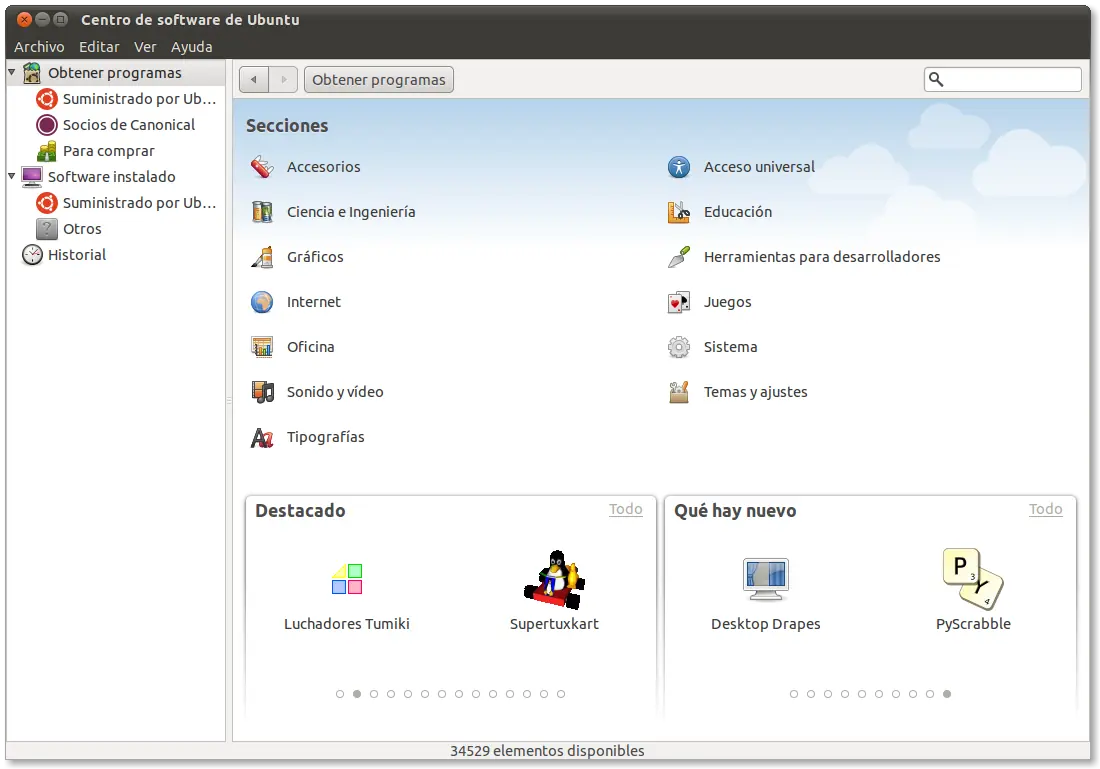Collapse the Obtener programas tree node

tap(11, 72)
